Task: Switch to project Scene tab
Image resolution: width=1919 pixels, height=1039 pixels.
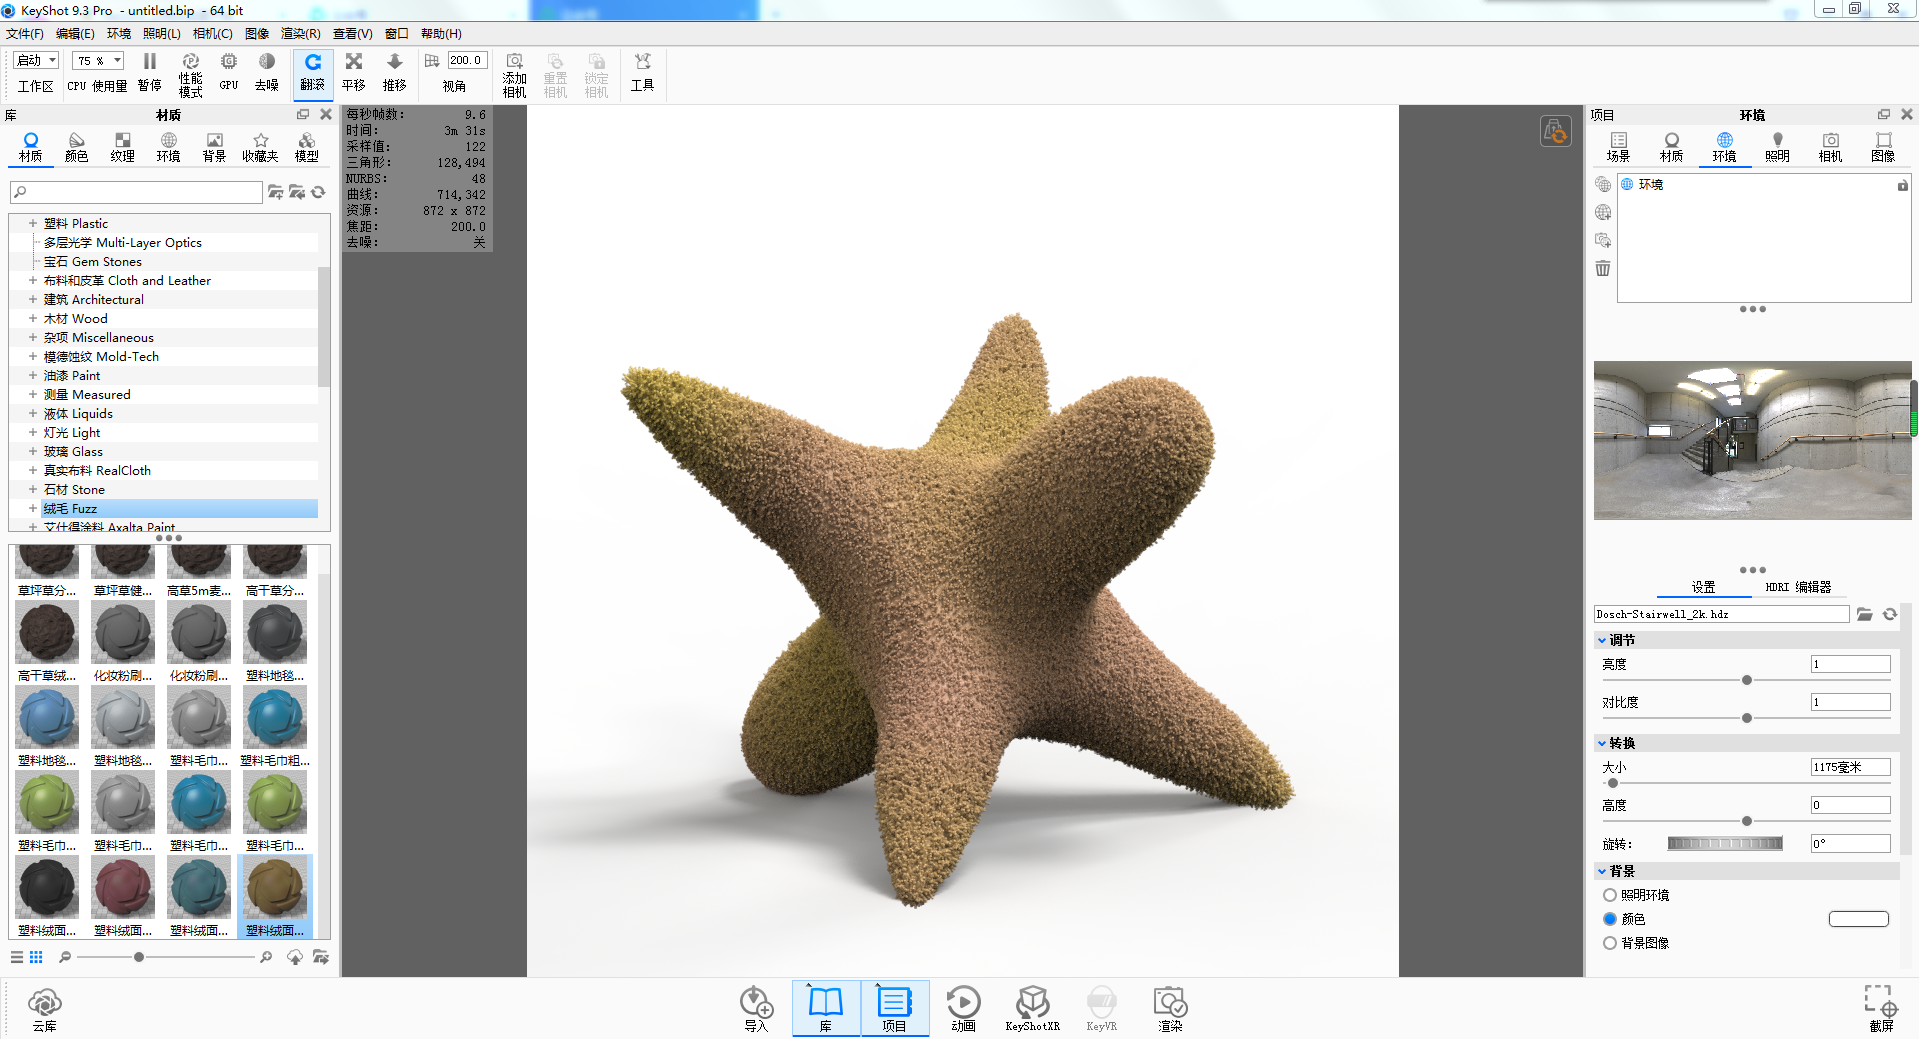Action: (1618, 147)
